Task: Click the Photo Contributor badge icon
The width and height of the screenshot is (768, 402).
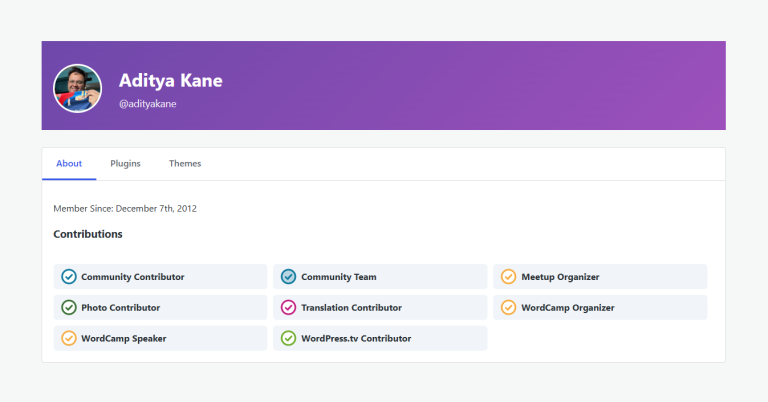Action: [x=69, y=308]
